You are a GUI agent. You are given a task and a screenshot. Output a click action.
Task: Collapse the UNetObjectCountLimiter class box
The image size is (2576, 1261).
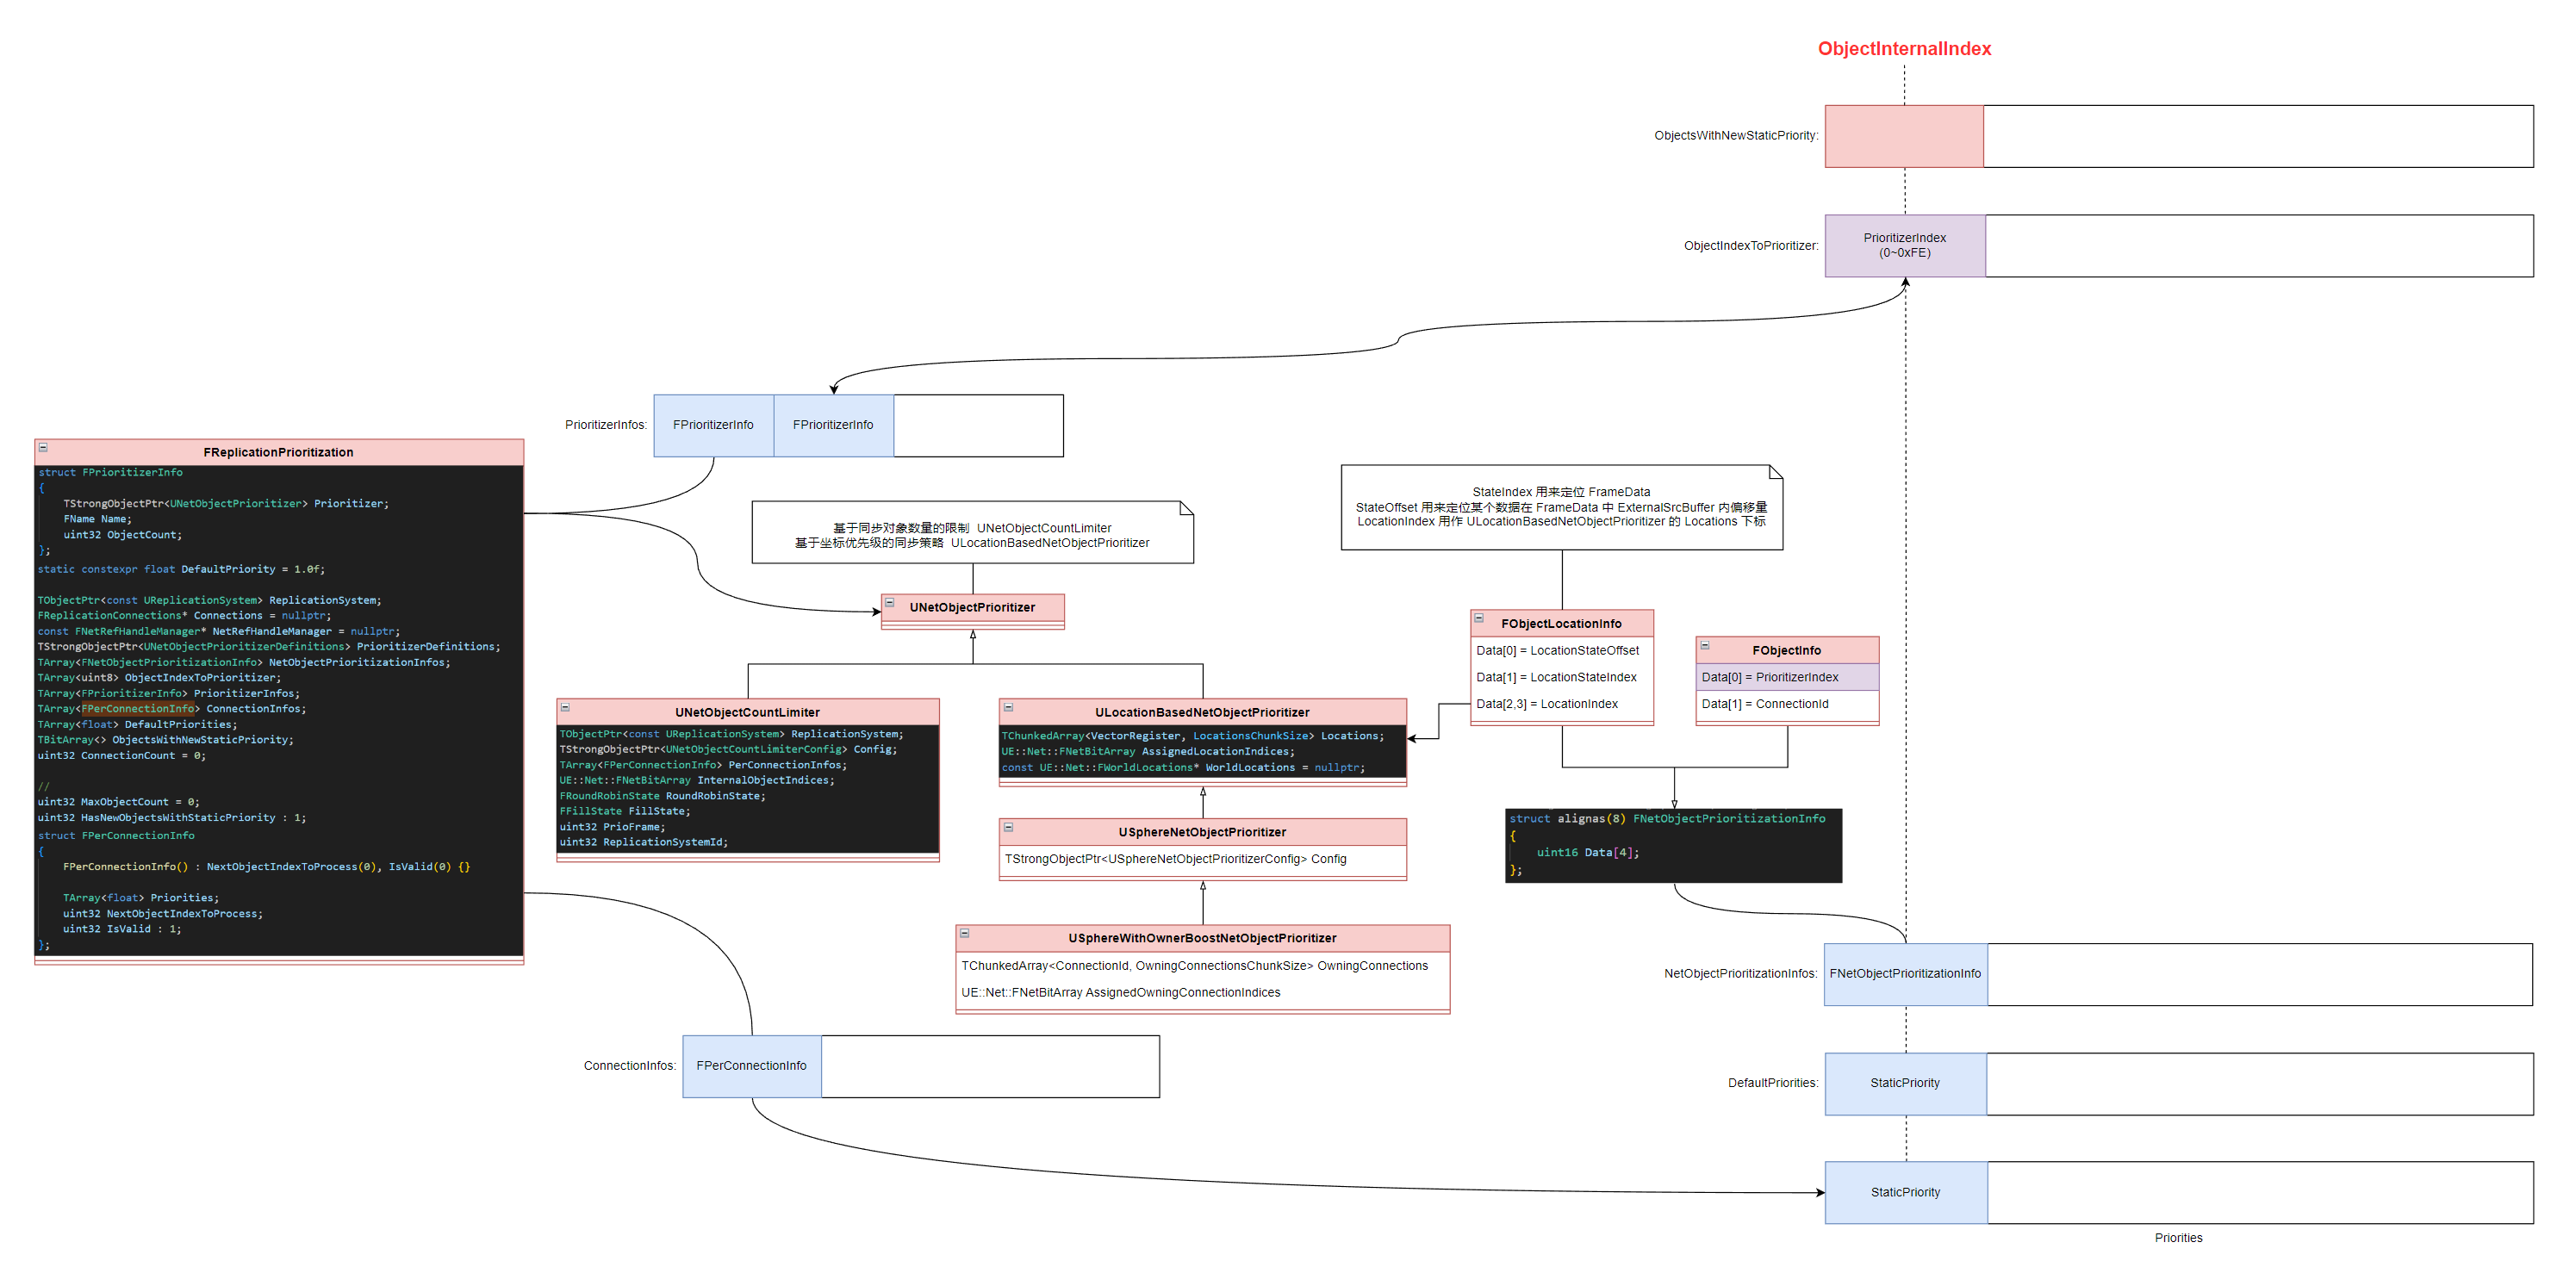click(565, 708)
